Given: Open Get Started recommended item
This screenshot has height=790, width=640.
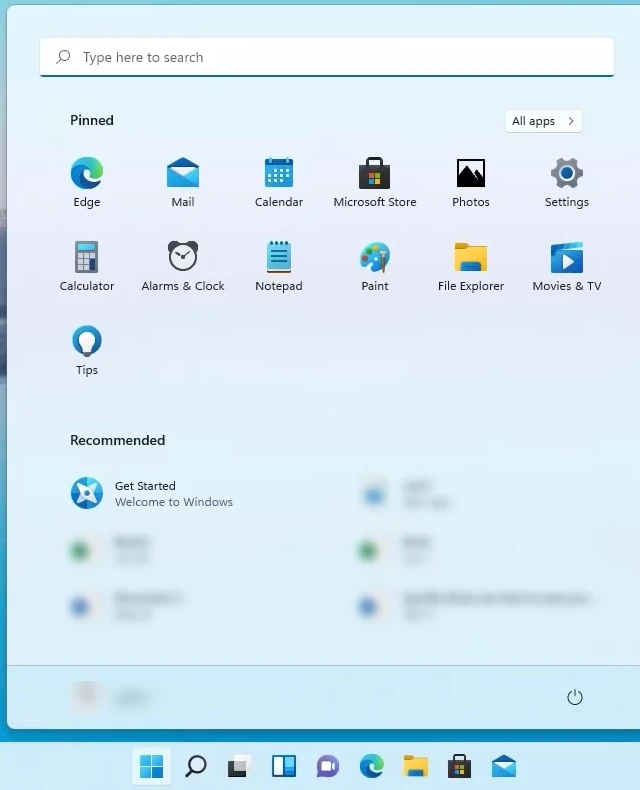Looking at the screenshot, I should 152,493.
